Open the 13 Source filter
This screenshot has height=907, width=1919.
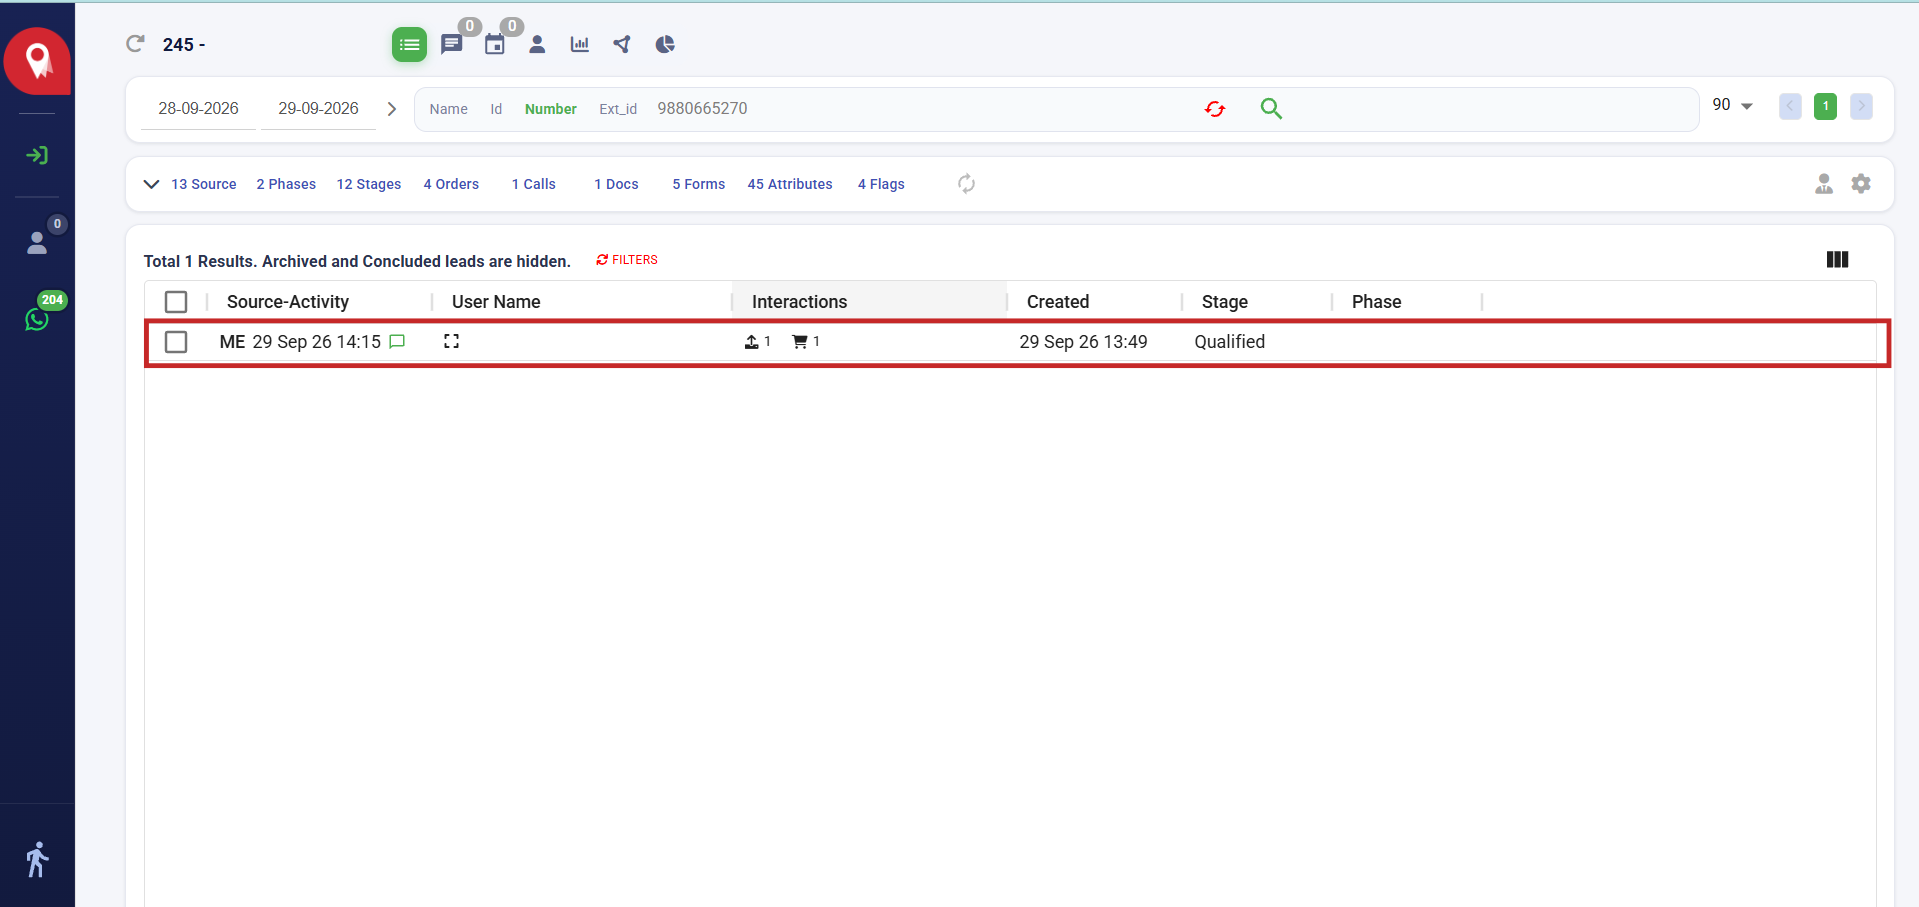pyautogui.click(x=204, y=184)
